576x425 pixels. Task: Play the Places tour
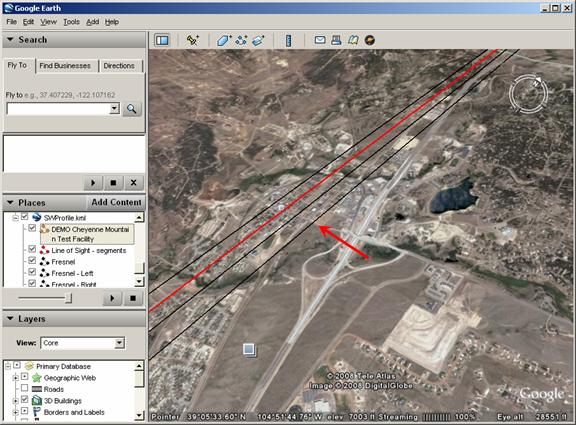click(x=112, y=298)
